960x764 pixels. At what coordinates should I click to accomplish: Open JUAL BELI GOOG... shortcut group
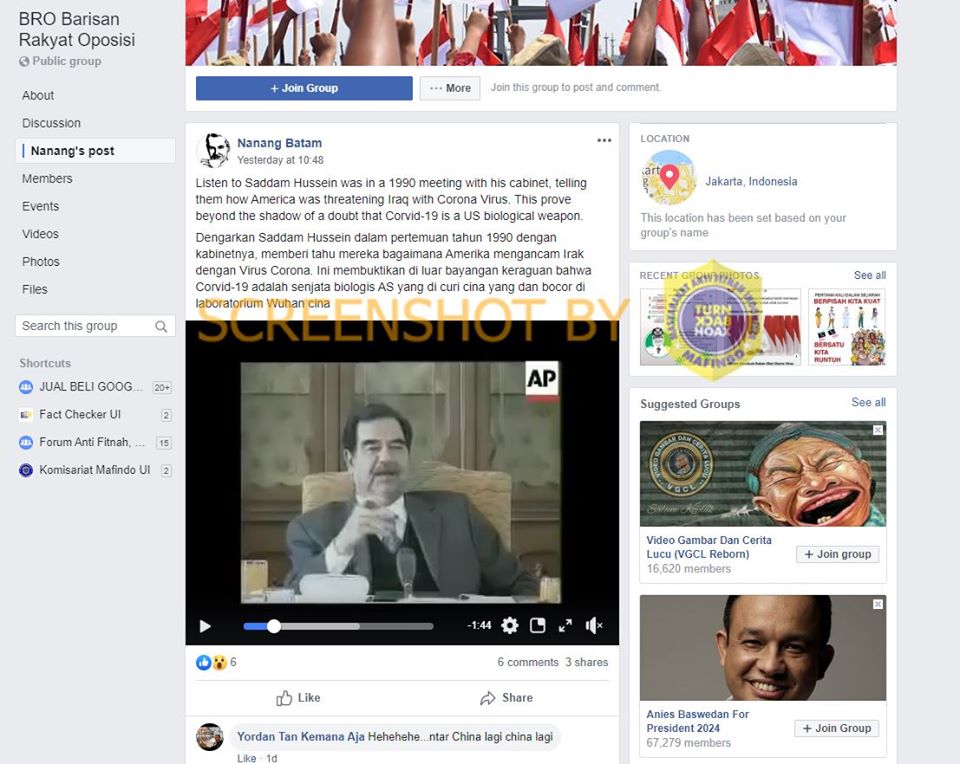point(91,387)
